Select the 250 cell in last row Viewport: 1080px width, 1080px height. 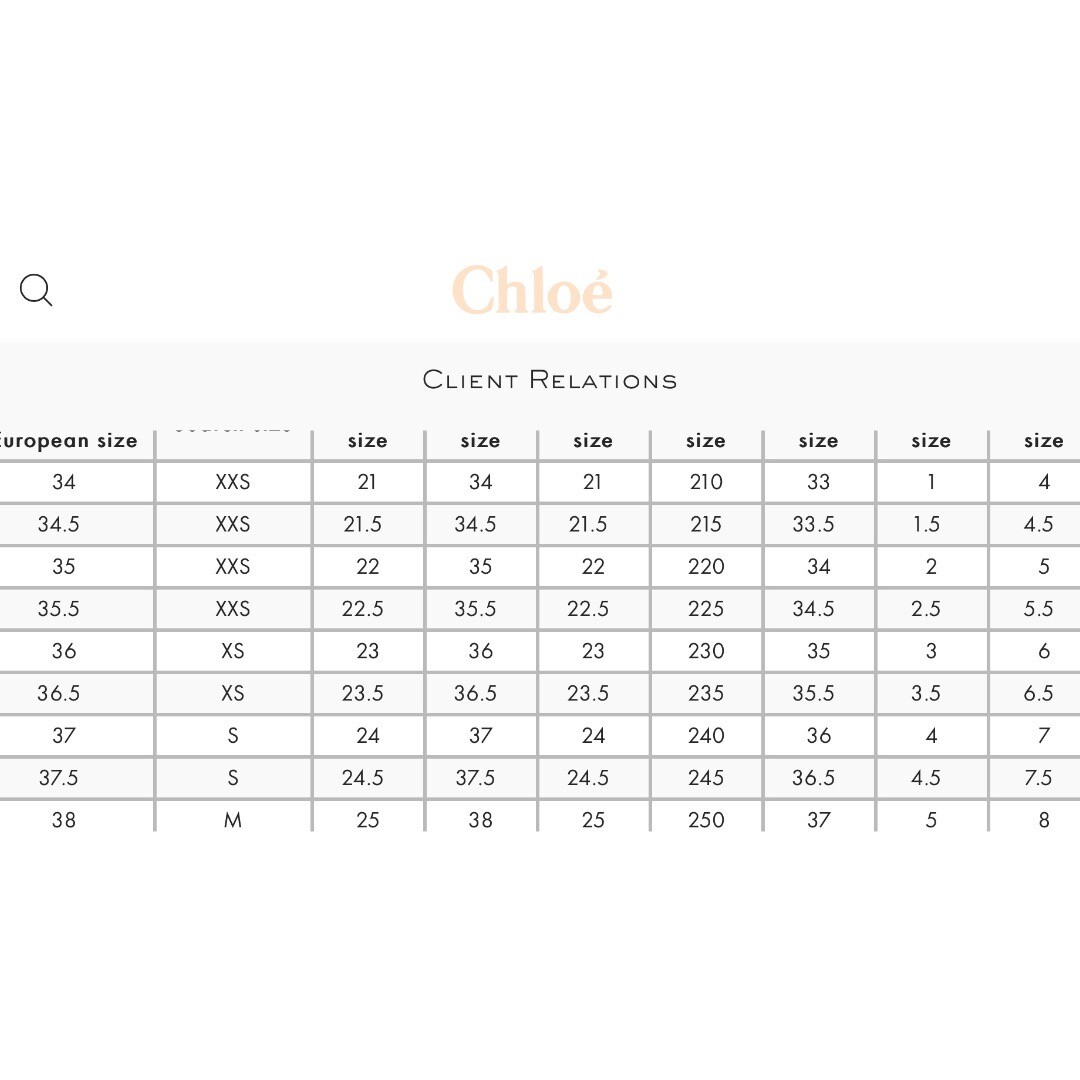706,820
